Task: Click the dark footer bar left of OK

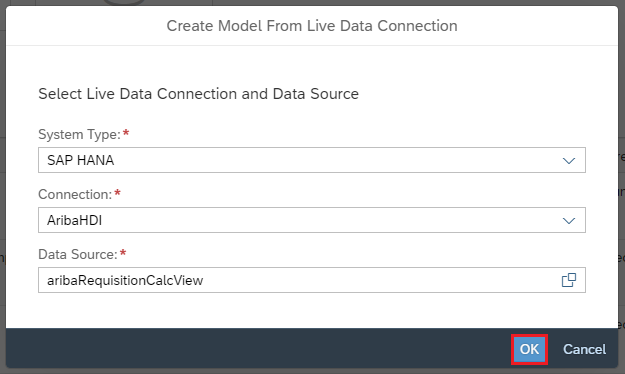Action: (255, 348)
